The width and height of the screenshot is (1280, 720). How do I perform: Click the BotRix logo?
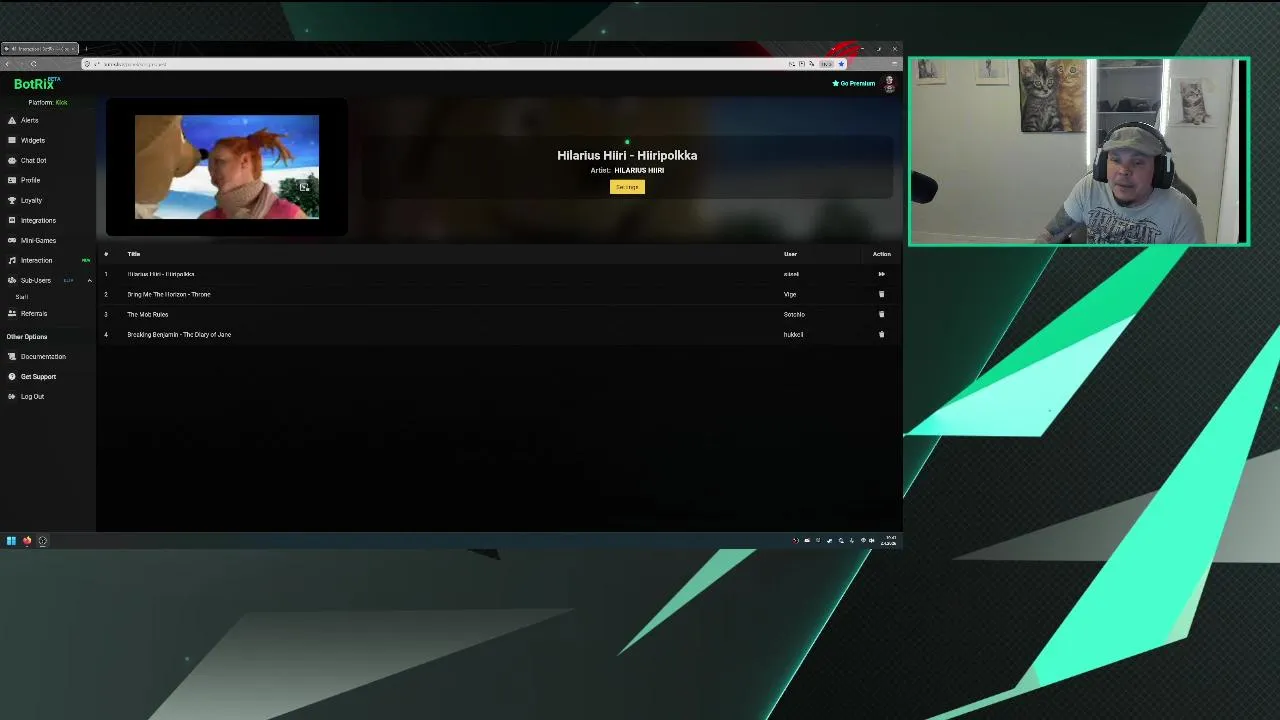(36, 84)
